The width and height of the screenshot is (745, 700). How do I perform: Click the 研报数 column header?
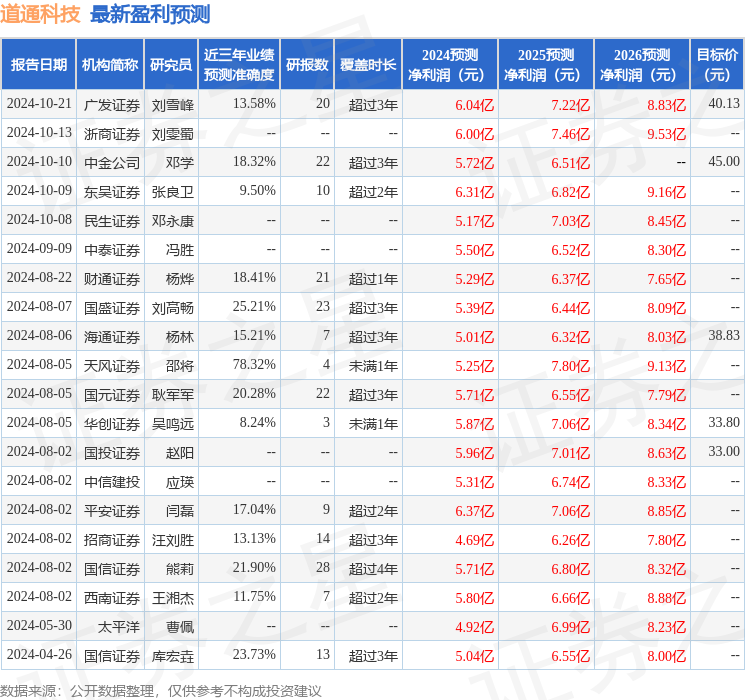tap(307, 65)
